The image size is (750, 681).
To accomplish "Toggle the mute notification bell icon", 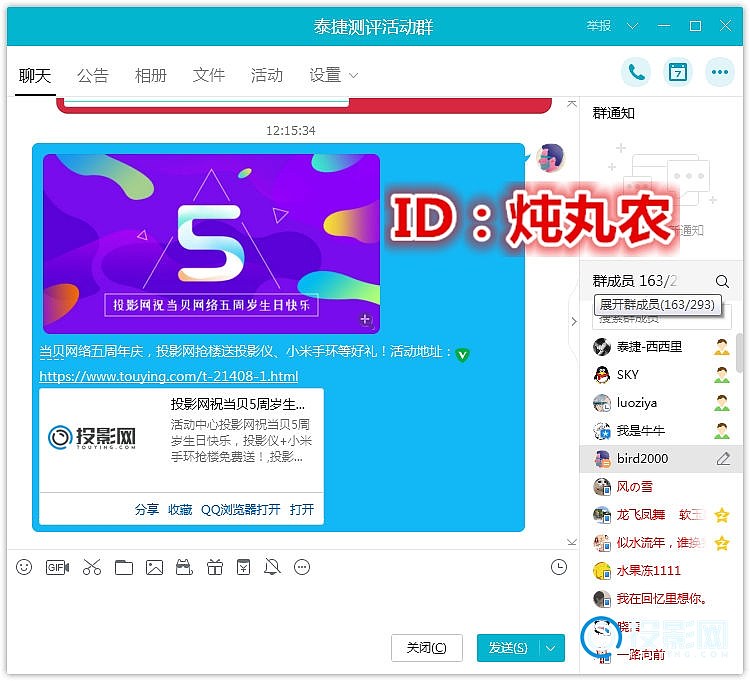I will pos(272,567).
